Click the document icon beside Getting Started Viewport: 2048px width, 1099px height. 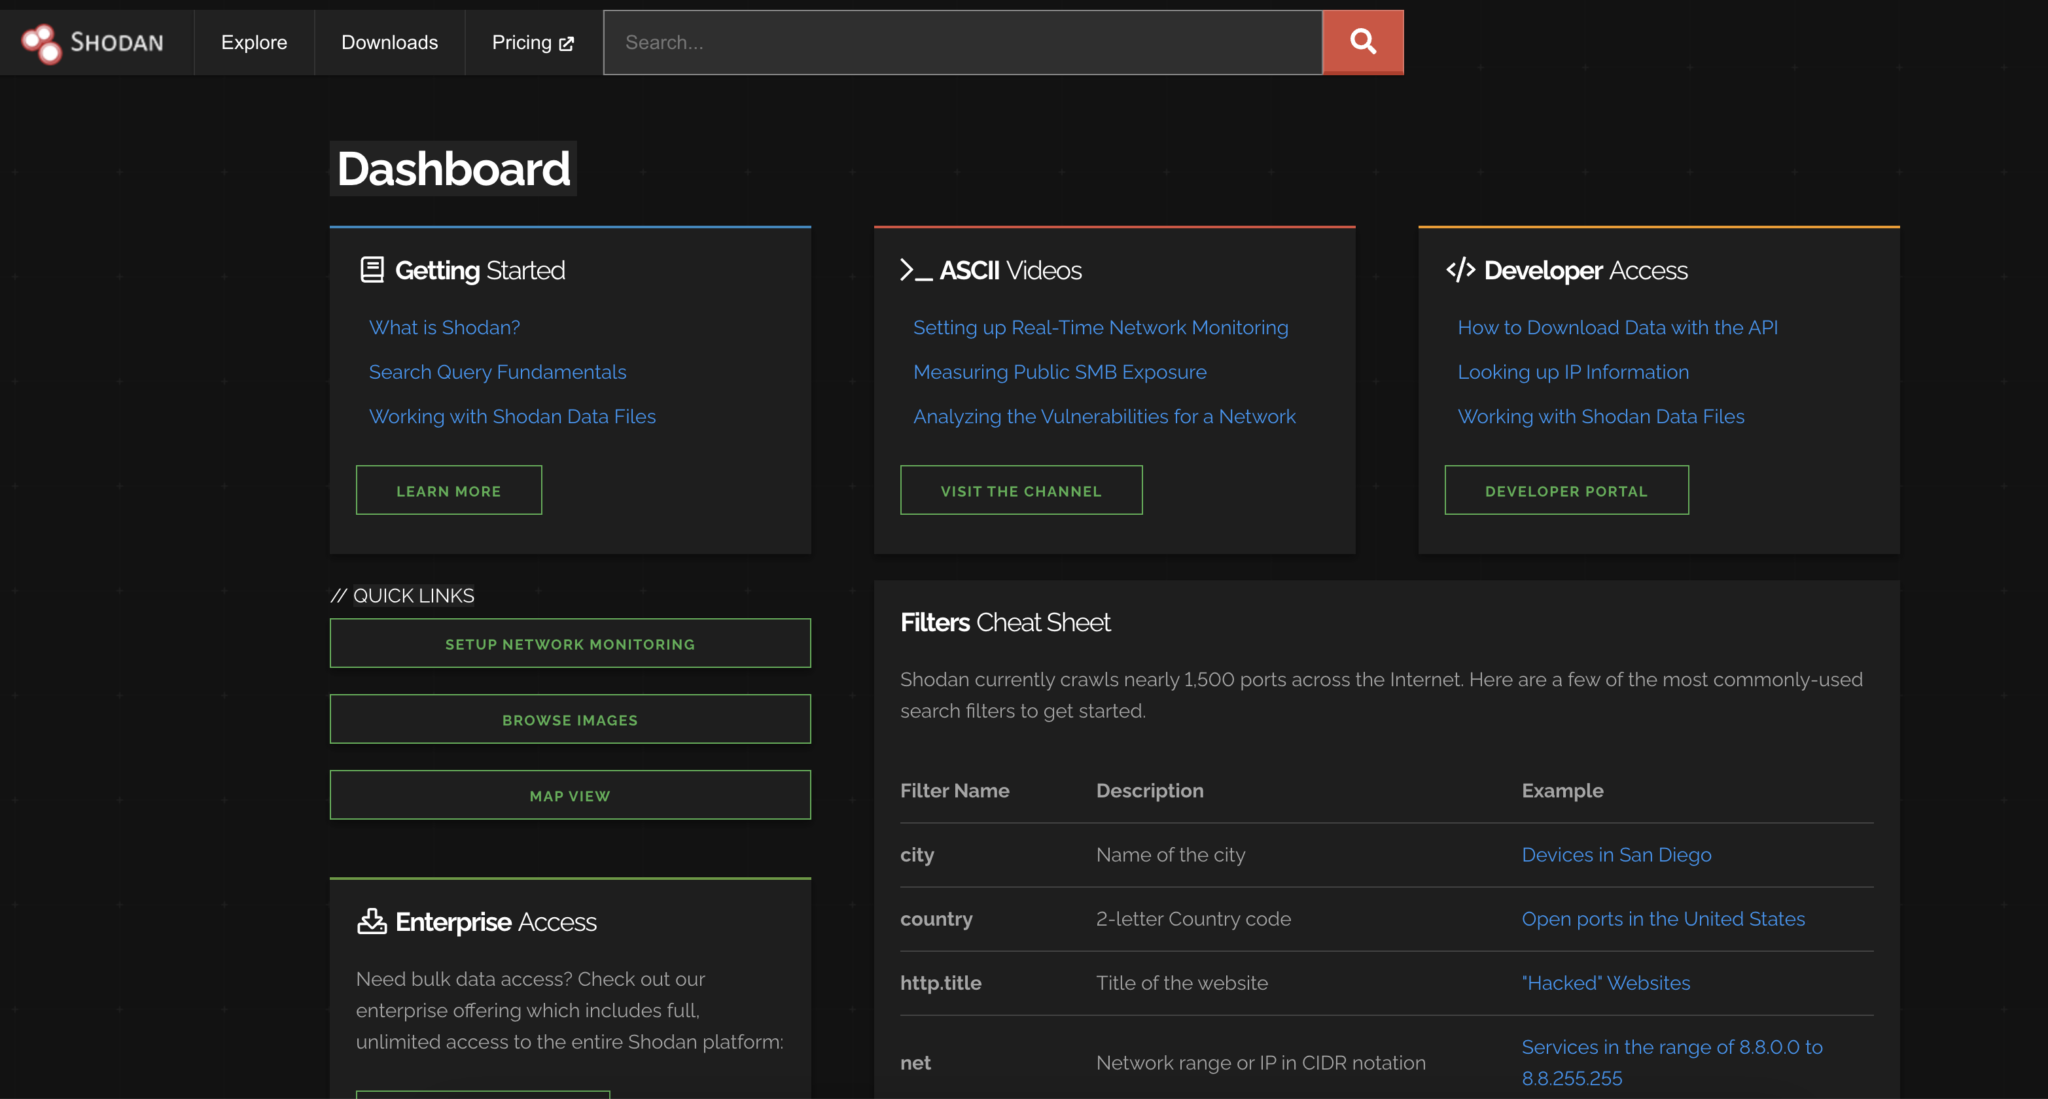tap(372, 268)
